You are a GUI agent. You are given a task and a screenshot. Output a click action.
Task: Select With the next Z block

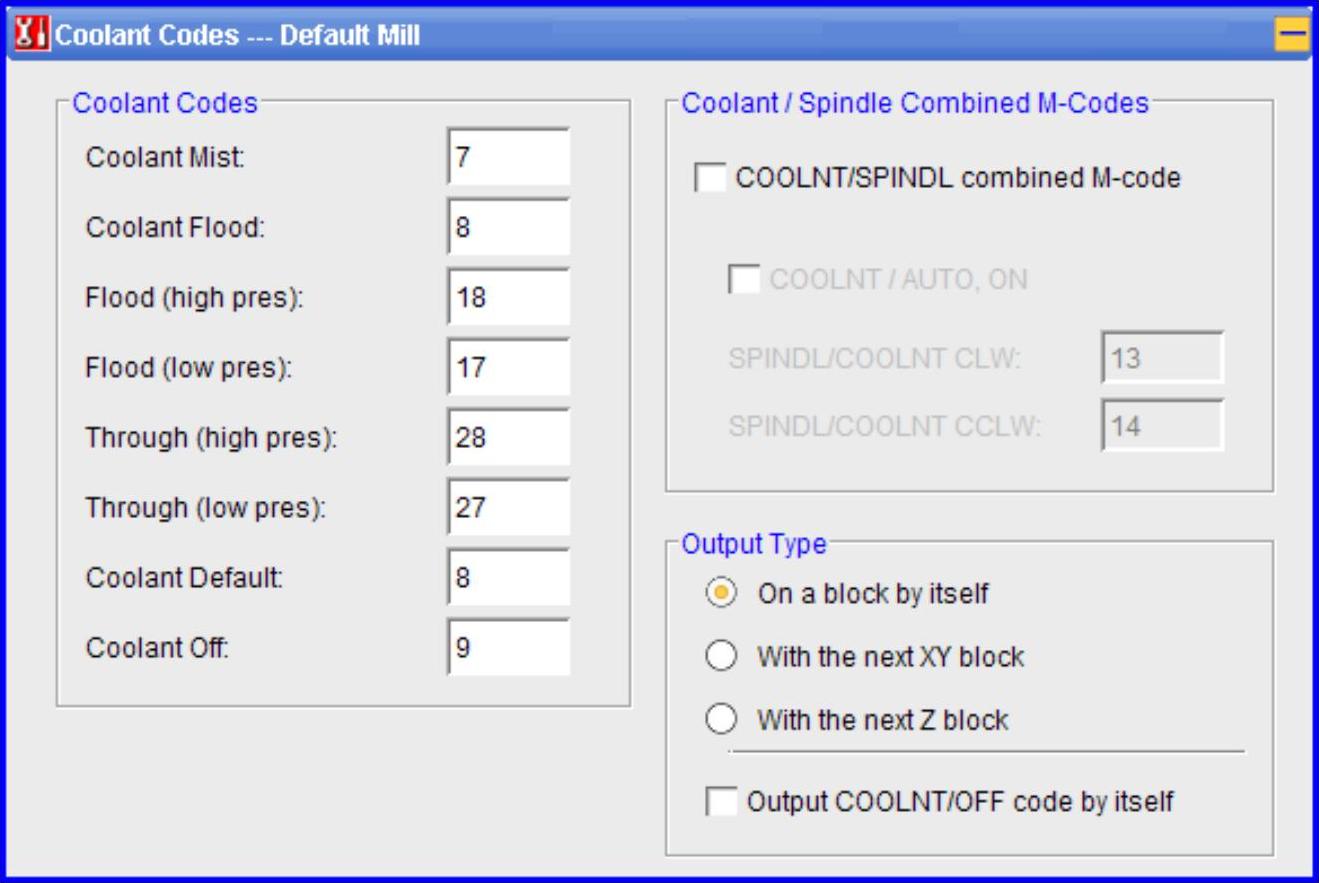click(x=722, y=720)
